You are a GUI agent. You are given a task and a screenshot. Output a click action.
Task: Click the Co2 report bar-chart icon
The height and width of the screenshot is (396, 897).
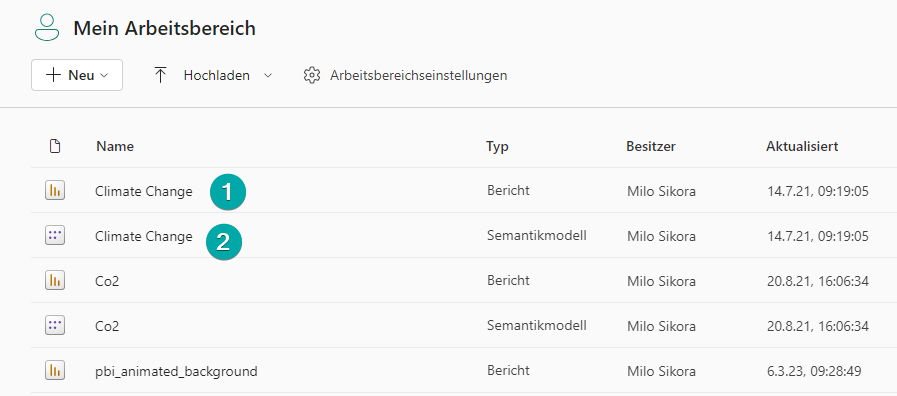55,280
